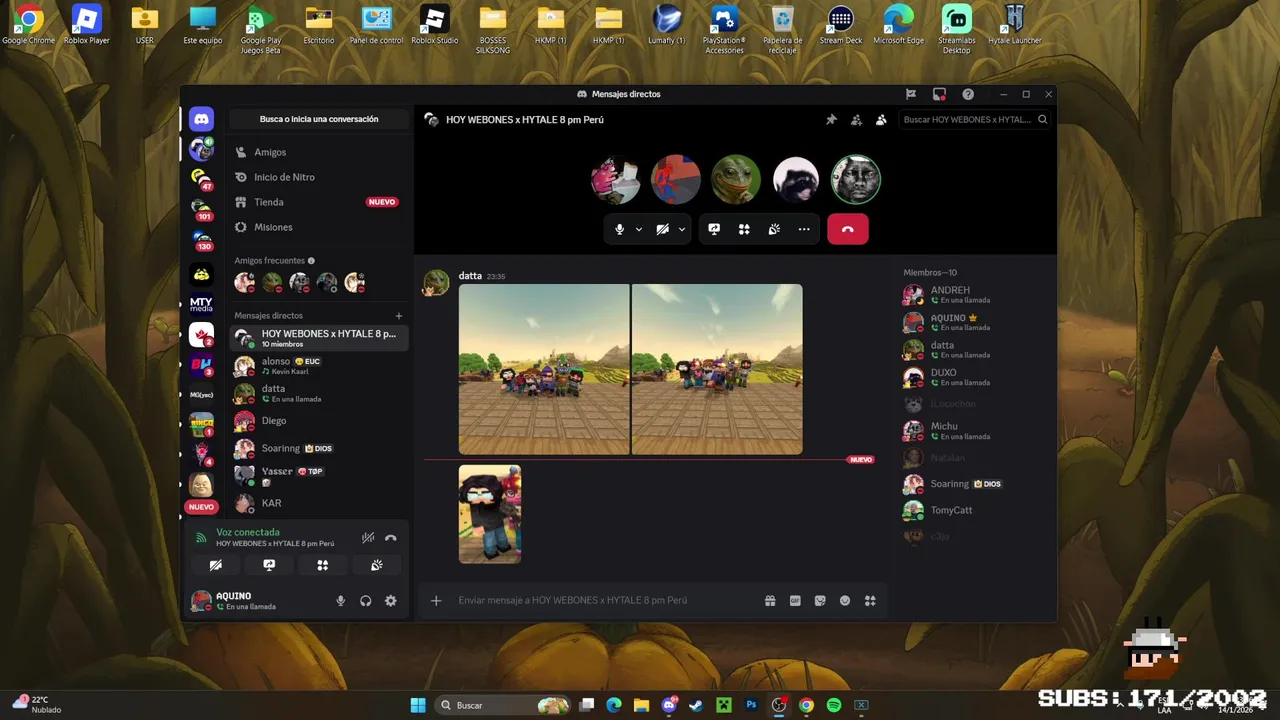The width and height of the screenshot is (1280, 720).
Task: Deafen with headphones icon in user panel
Action: point(366,601)
